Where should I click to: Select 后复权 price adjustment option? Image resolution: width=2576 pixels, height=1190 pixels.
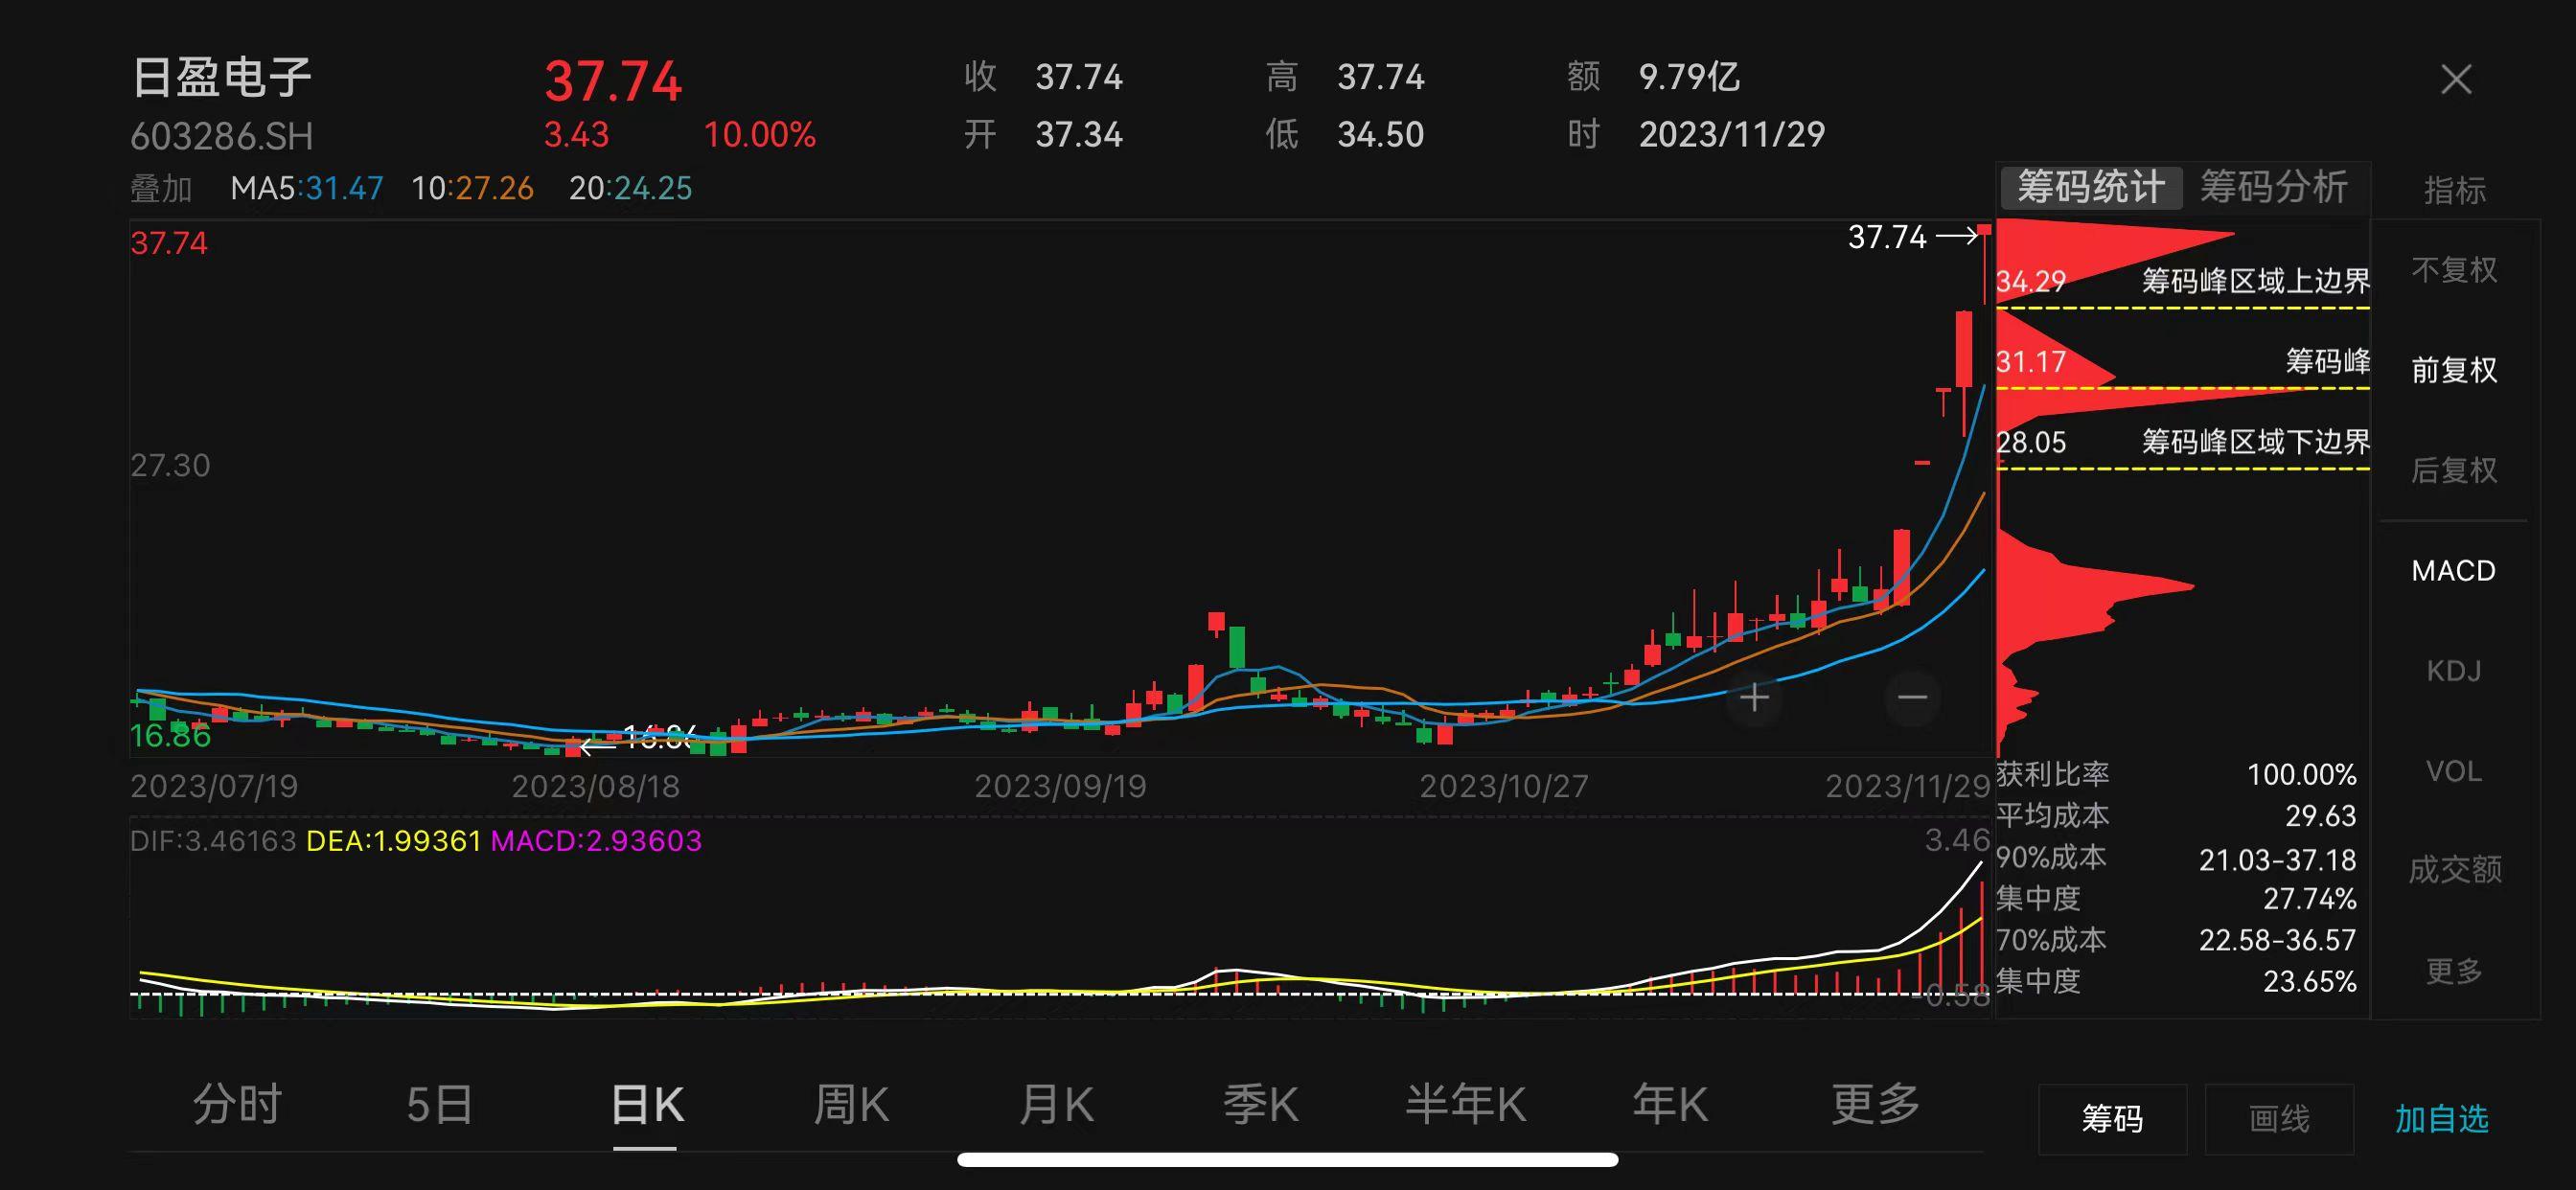(x=2454, y=470)
